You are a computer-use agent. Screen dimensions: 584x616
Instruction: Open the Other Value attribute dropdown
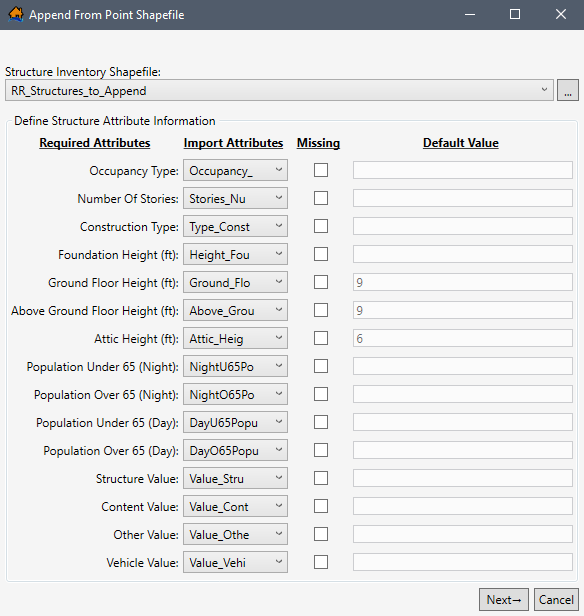pos(235,534)
